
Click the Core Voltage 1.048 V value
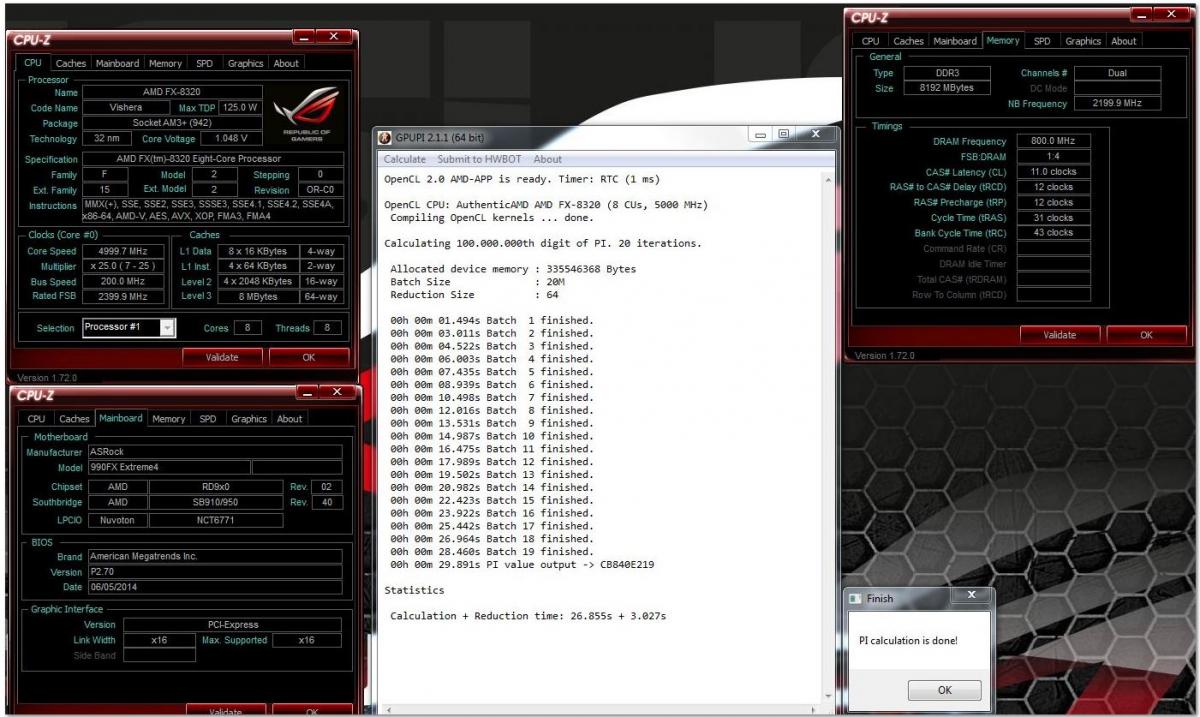[231, 138]
